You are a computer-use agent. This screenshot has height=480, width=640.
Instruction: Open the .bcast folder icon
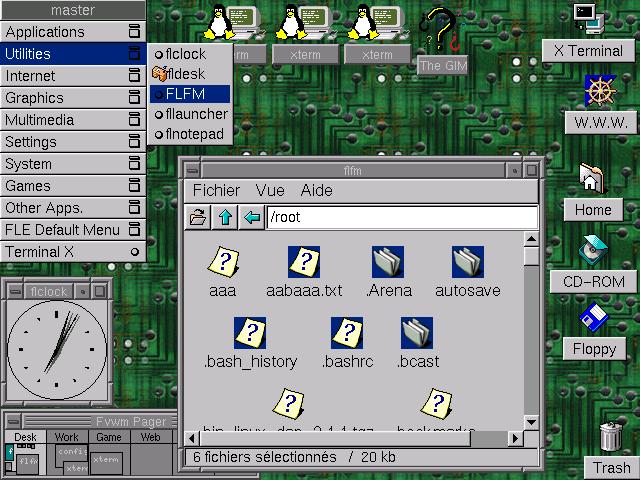[x=417, y=333]
